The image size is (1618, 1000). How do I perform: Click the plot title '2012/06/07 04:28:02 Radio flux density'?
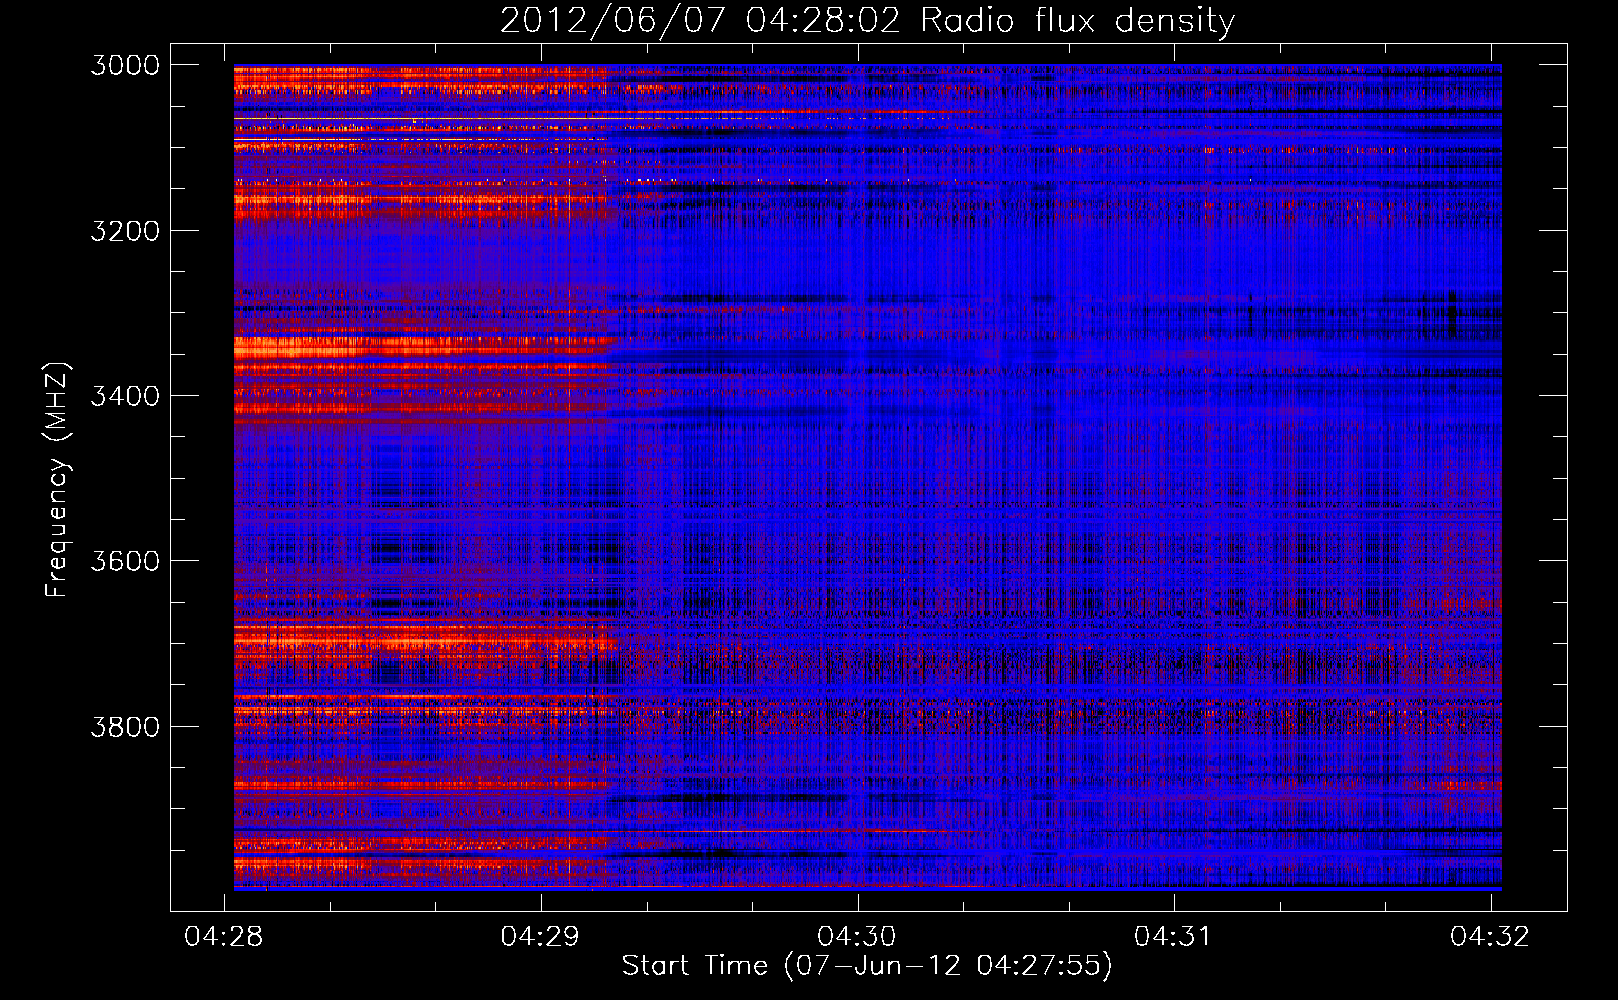point(867,20)
